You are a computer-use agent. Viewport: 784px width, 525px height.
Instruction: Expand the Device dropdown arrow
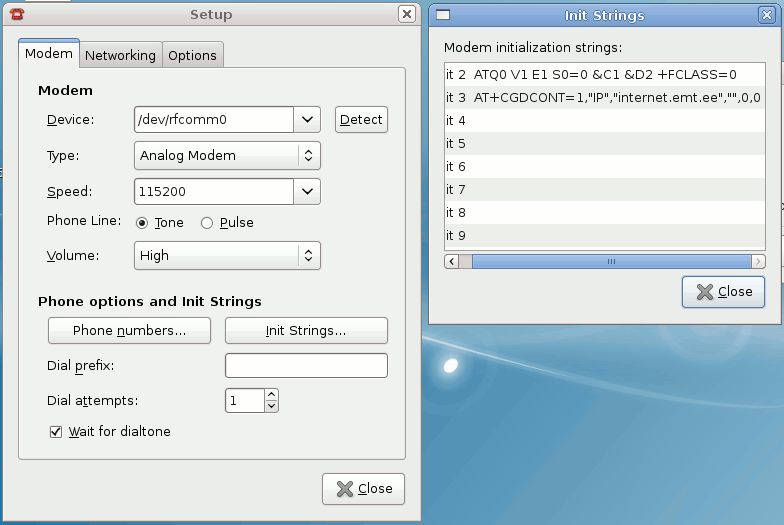pyautogui.click(x=307, y=120)
